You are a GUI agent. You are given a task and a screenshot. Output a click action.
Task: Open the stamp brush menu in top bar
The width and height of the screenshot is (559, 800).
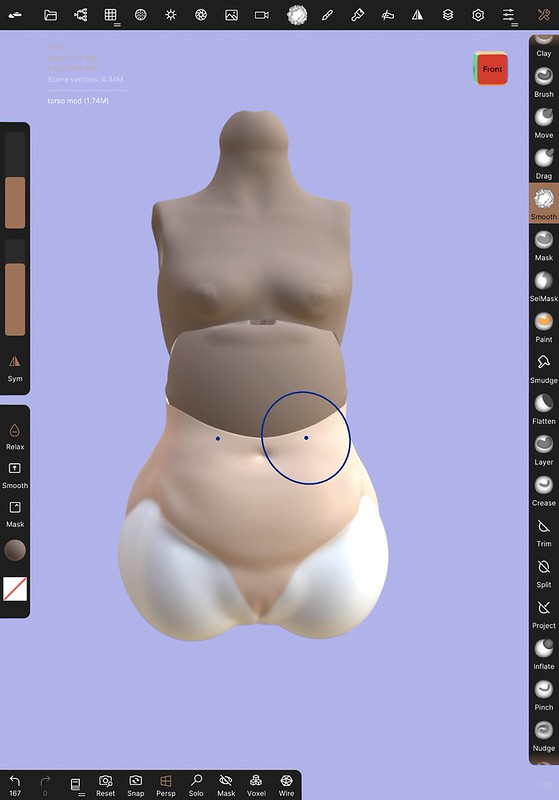pos(358,15)
